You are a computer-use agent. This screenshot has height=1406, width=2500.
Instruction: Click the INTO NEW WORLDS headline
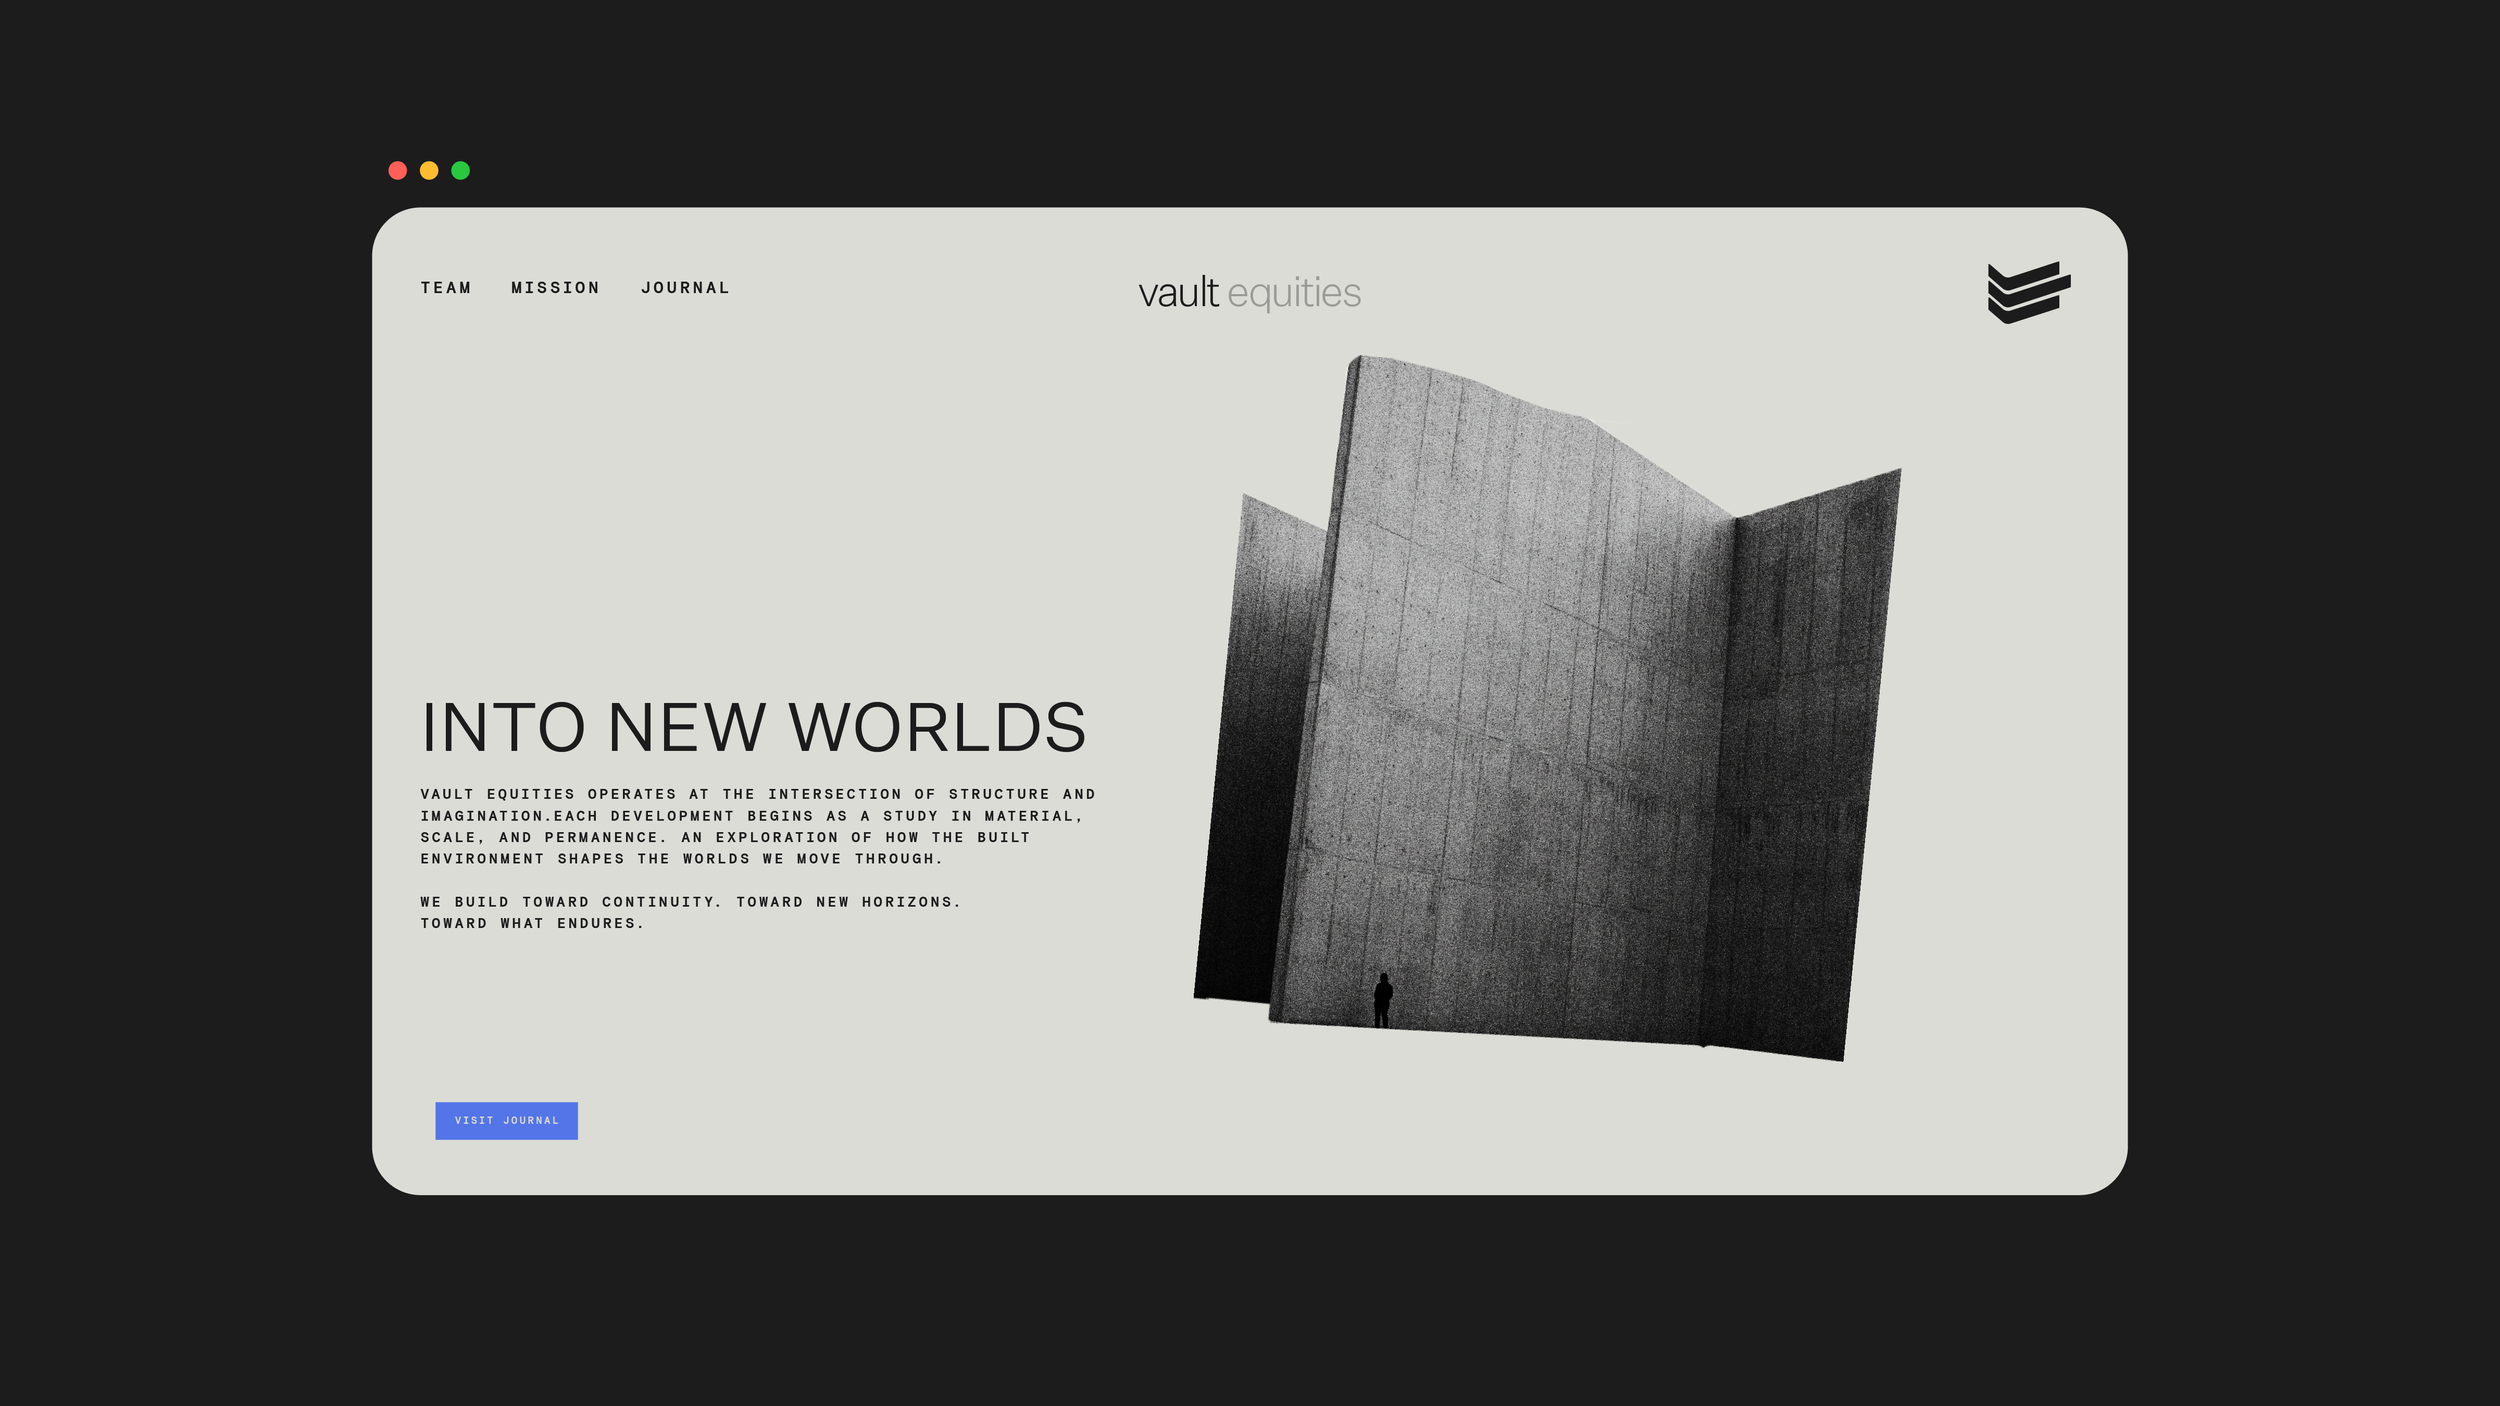coord(753,727)
